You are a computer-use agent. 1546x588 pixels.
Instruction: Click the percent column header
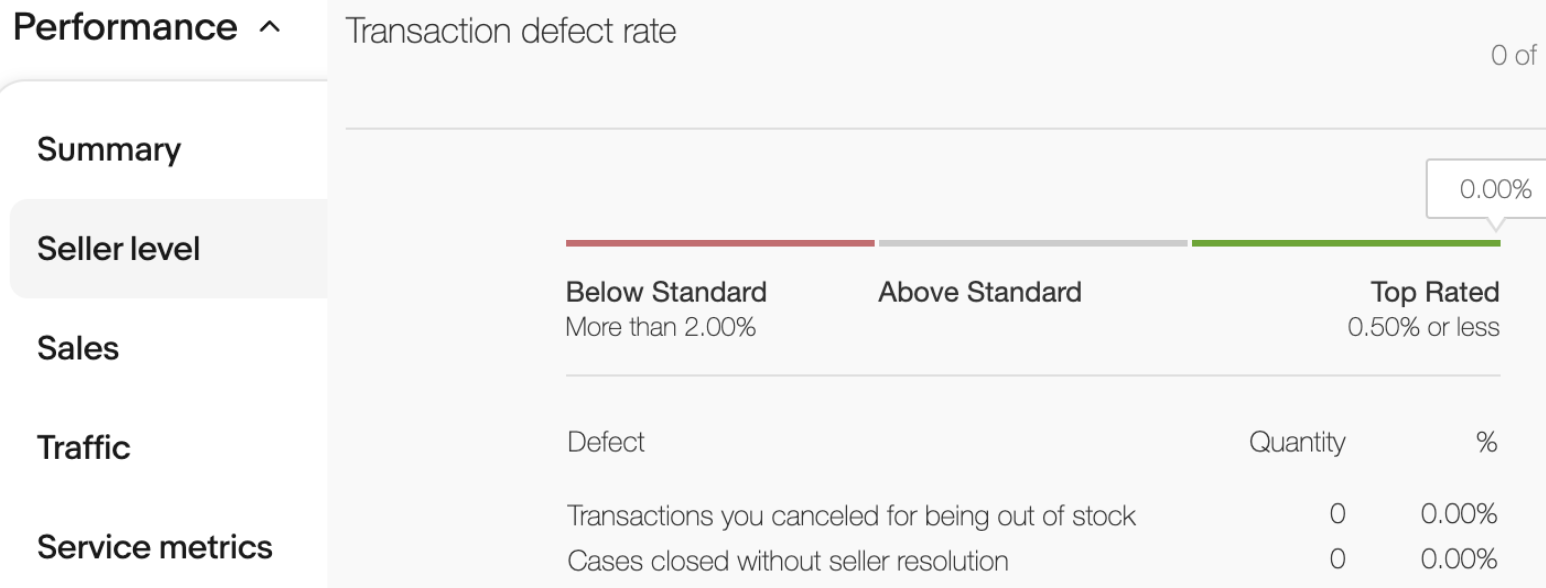pyautogui.click(x=1486, y=441)
